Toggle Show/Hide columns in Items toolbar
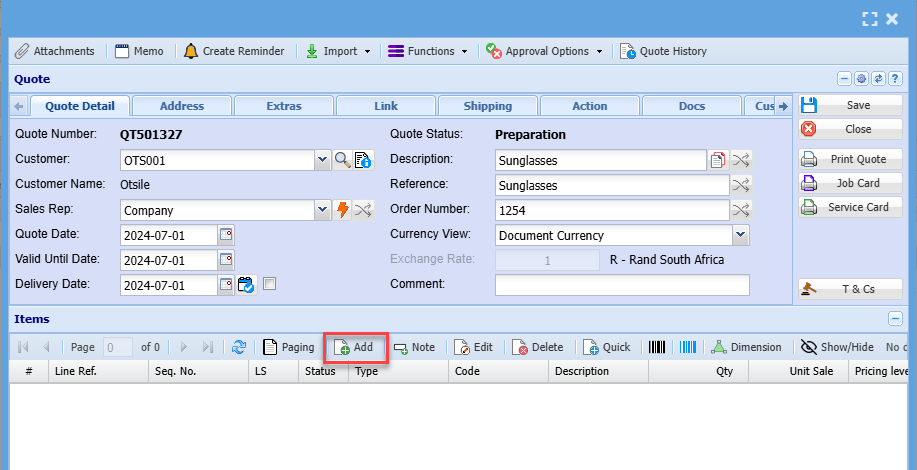917x470 pixels. click(x=837, y=347)
